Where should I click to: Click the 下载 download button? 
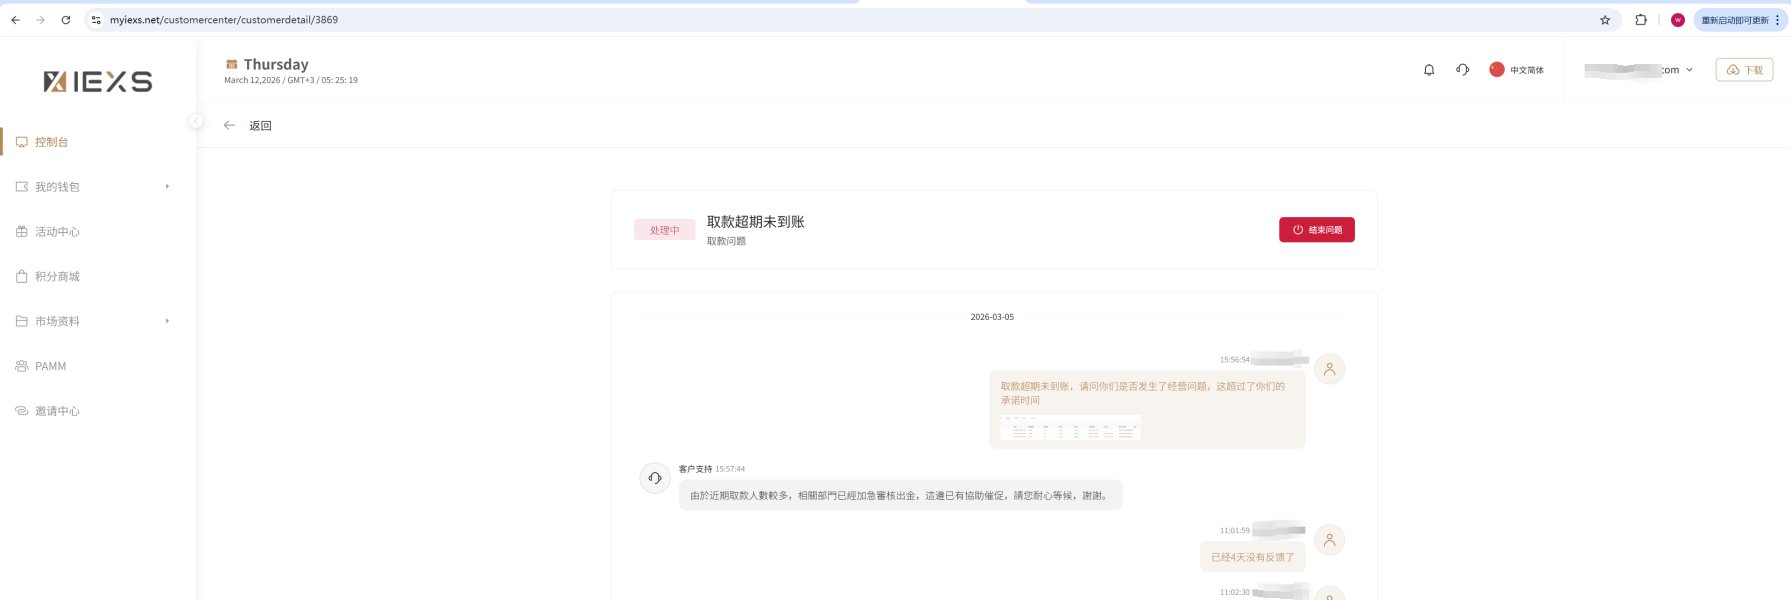point(1745,70)
